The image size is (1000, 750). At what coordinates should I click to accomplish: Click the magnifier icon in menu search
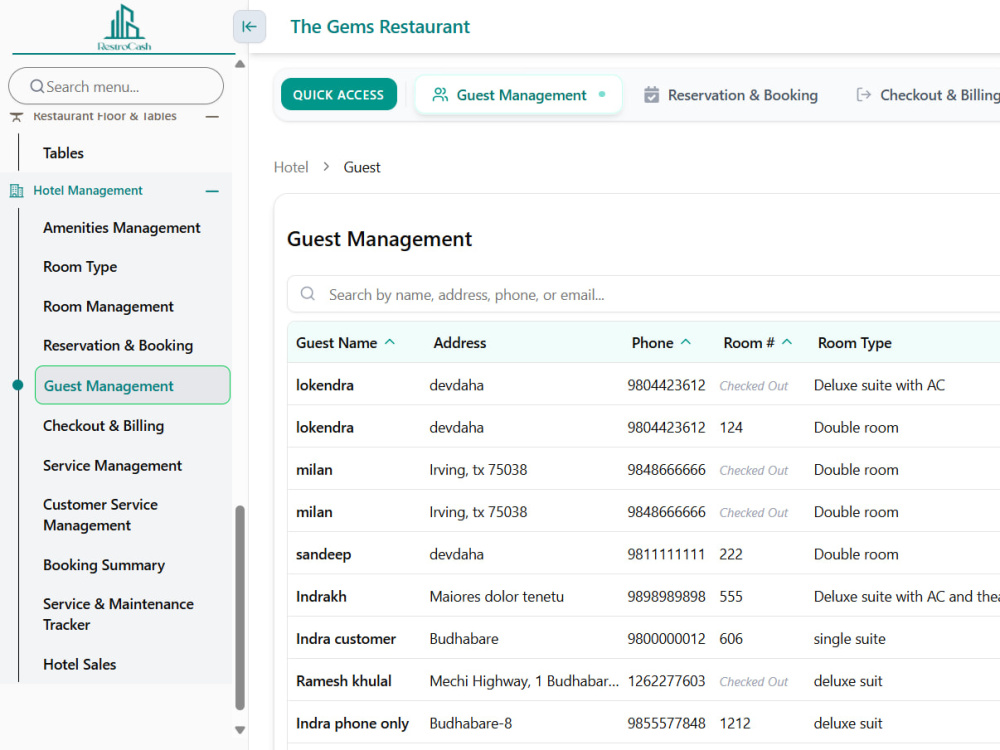37,86
